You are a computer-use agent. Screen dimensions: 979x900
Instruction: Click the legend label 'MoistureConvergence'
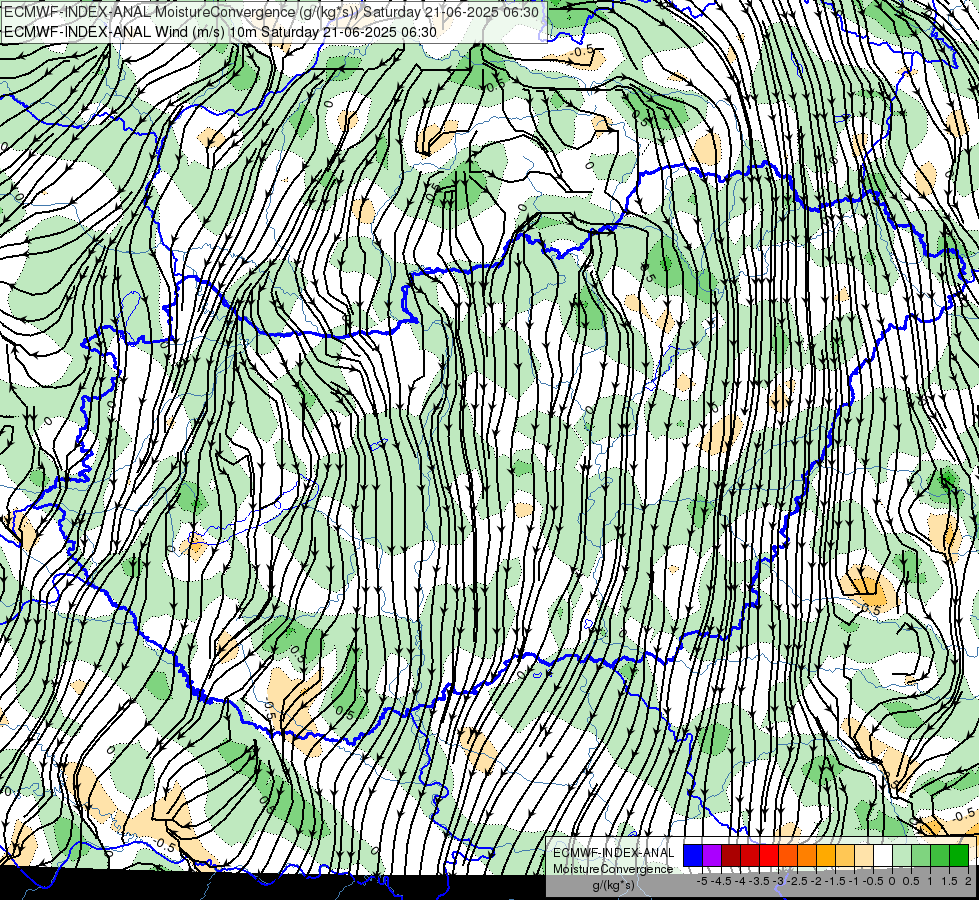click(613, 869)
